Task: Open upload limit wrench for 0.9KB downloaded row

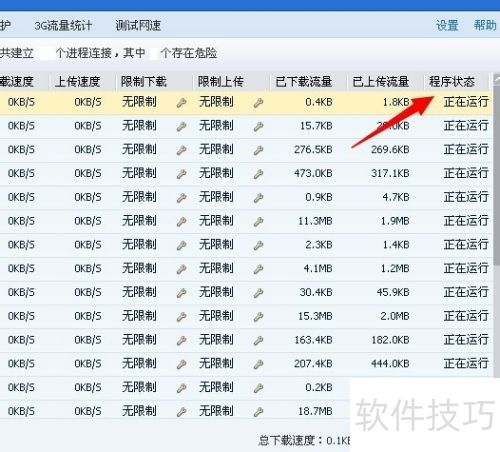Action: (258, 198)
